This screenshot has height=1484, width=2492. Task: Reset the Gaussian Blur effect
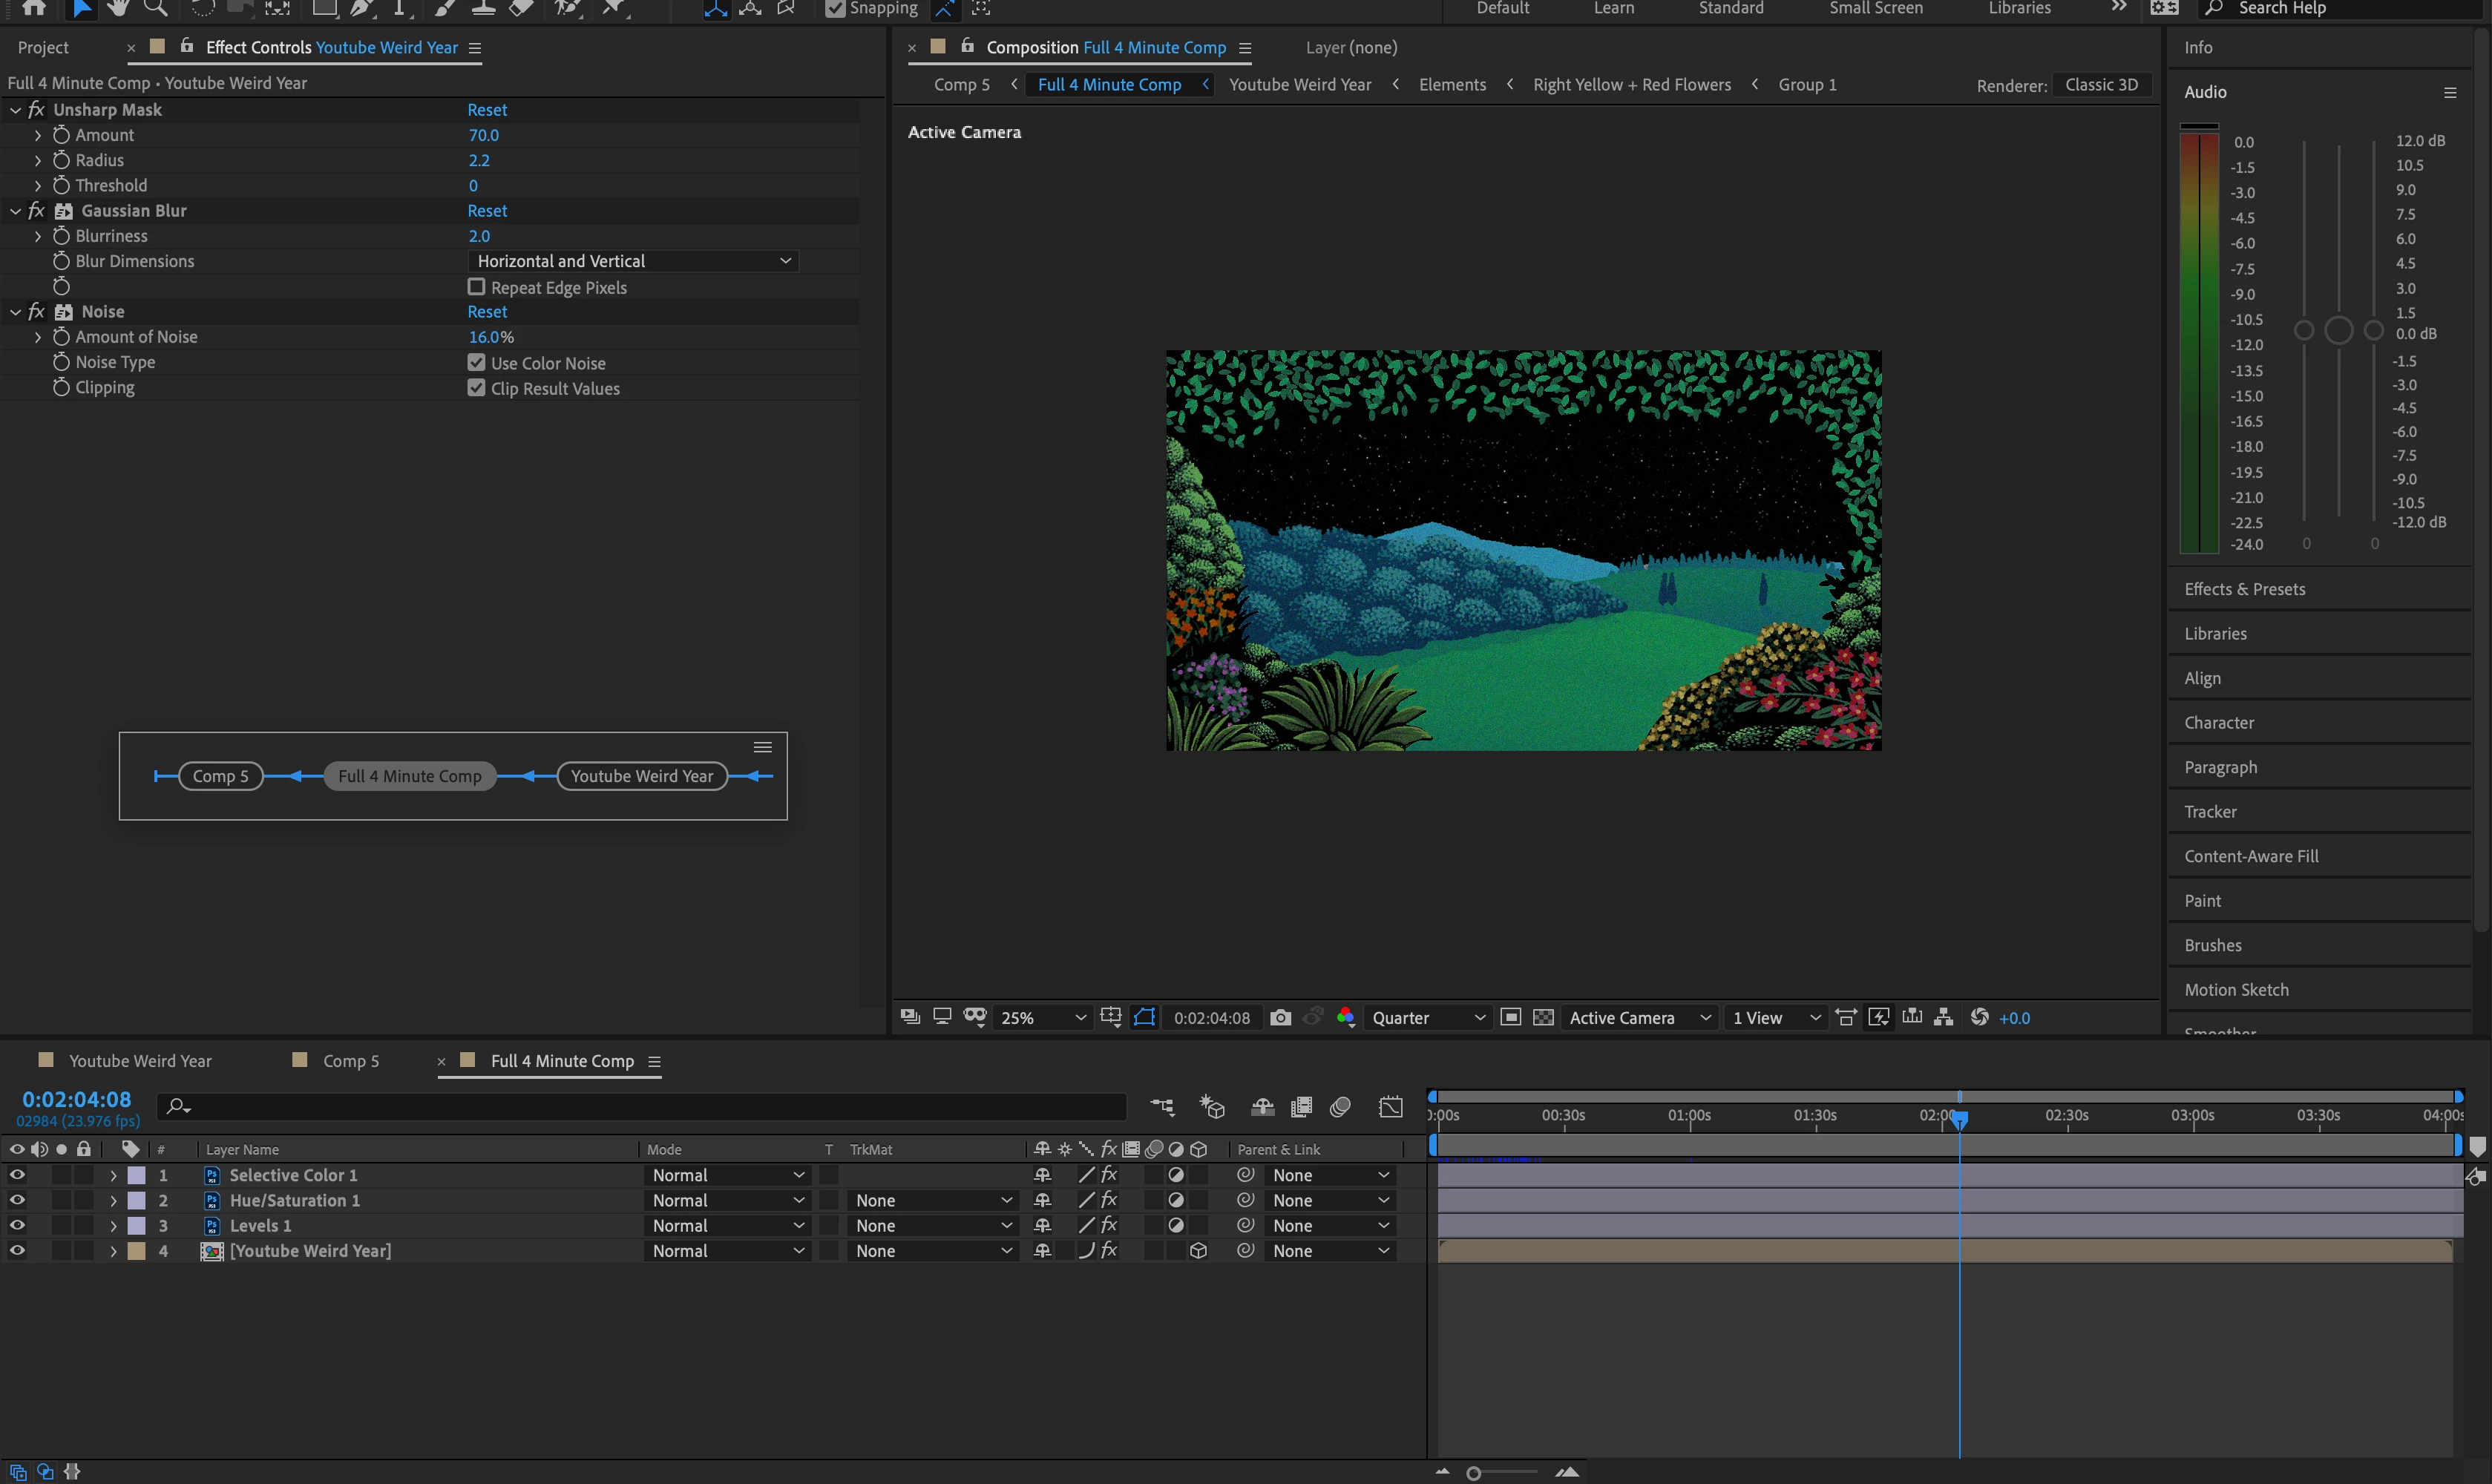click(487, 211)
